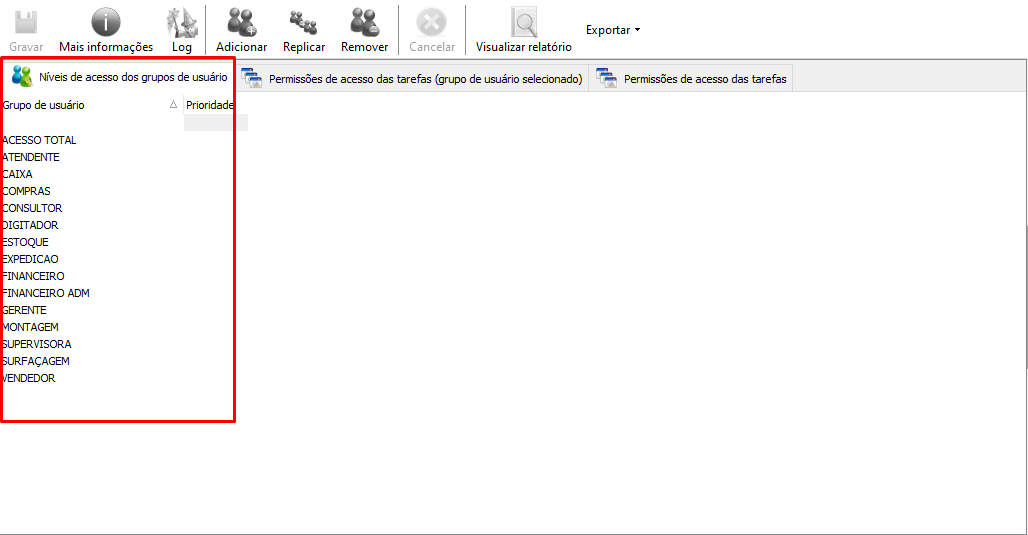Click Adicionar user group icon

pos(241,22)
